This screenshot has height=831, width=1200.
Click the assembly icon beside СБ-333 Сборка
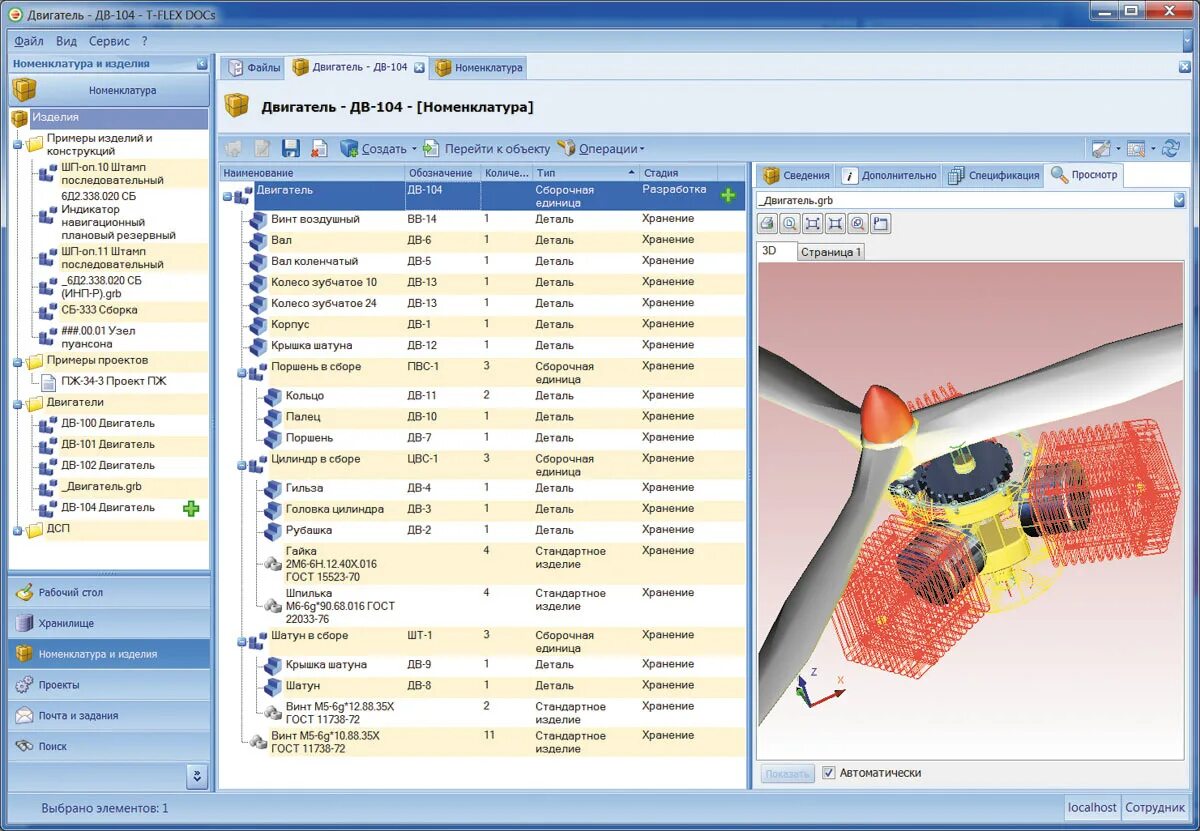[x=48, y=311]
